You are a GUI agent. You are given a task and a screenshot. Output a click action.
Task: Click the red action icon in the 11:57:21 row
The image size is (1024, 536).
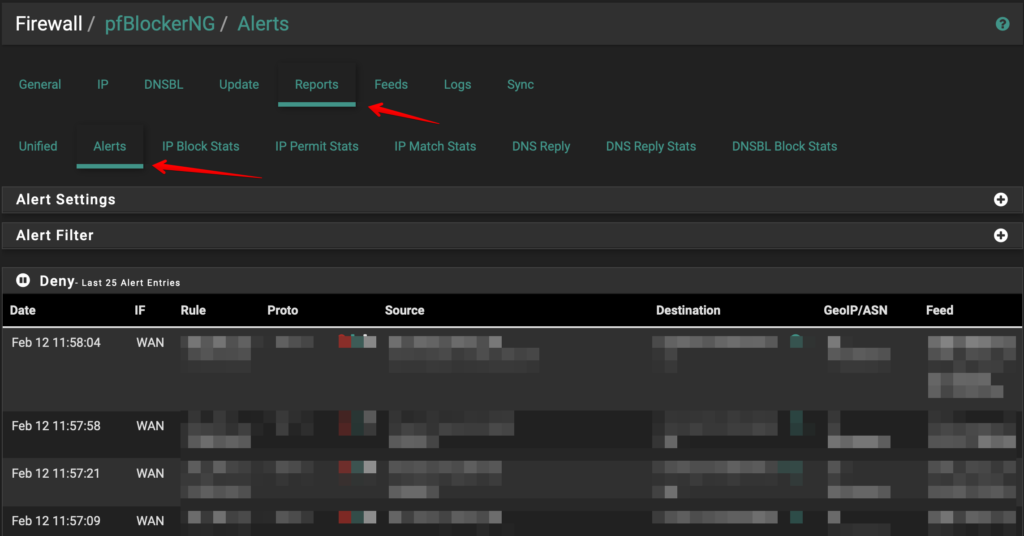point(345,467)
